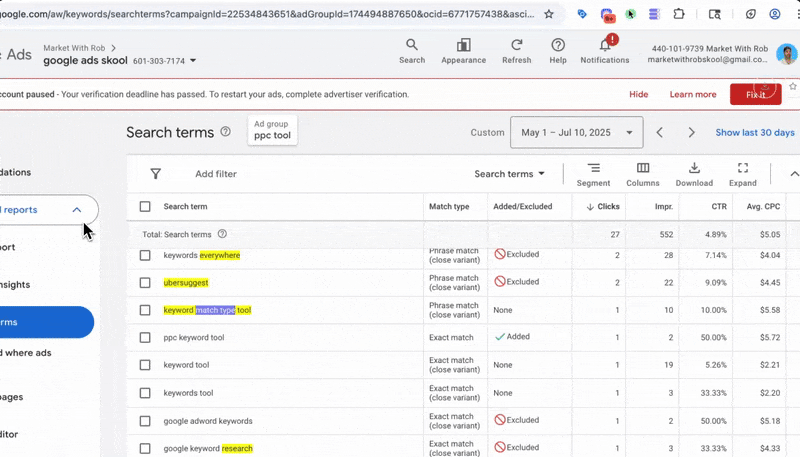Open tab search icon in browser toolbar
The image size is (800, 457).
point(715,14)
